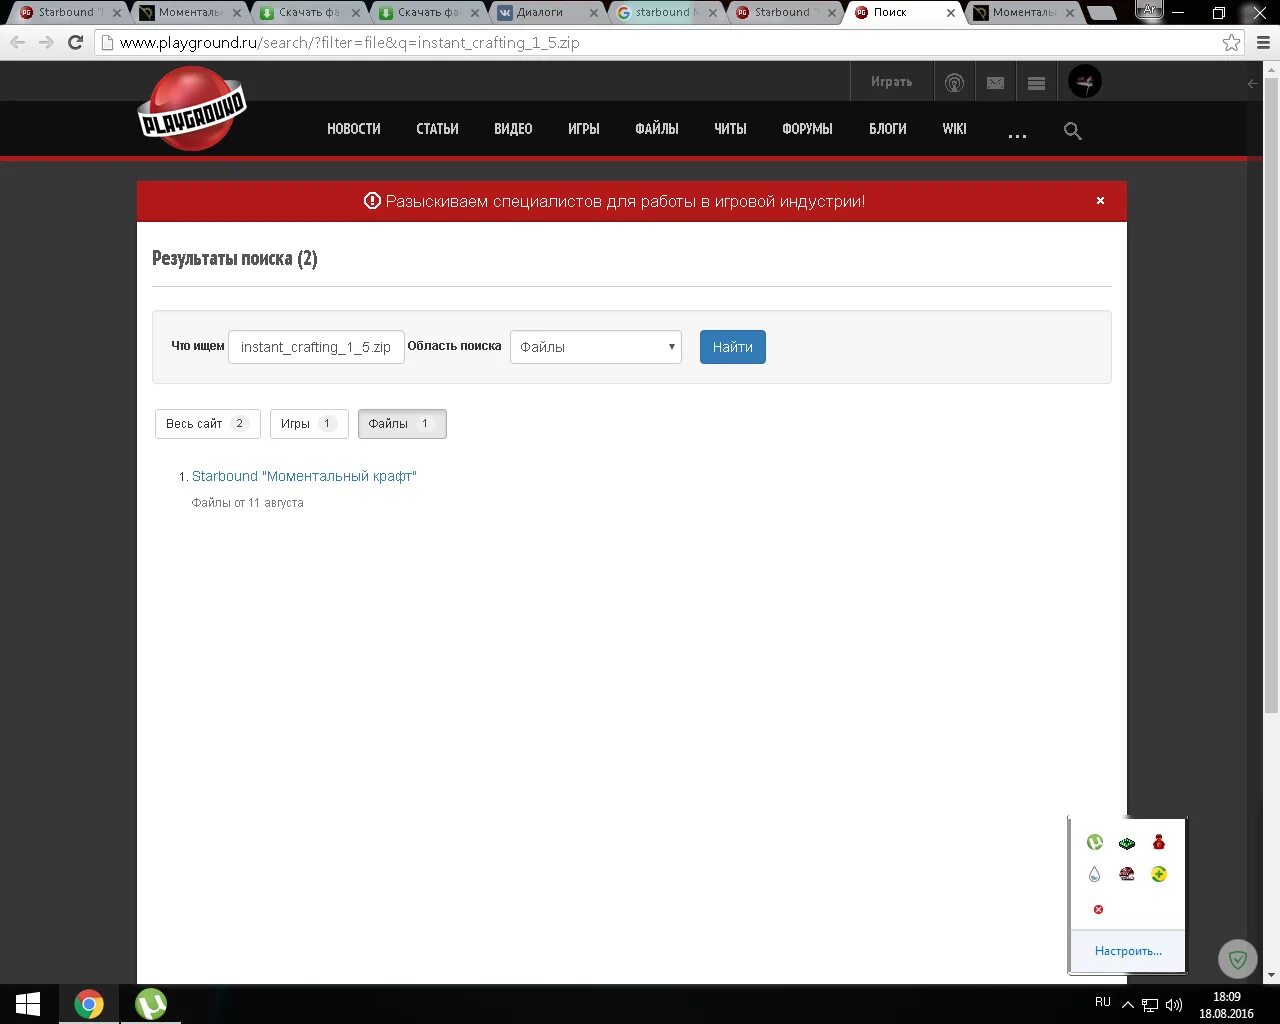This screenshot has width=1280, height=1024.
Task: Switch to the Google starbound browser tab
Action: click(665, 13)
